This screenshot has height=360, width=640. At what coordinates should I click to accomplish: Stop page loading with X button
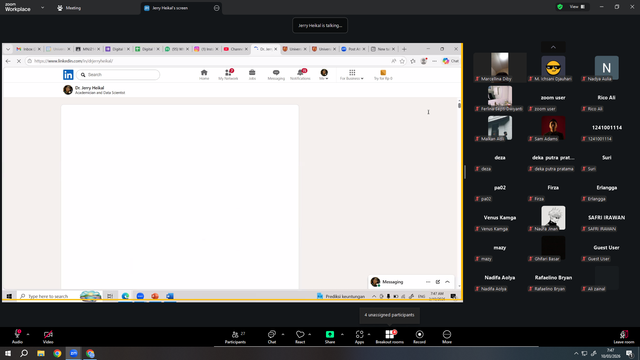tap(19, 61)
